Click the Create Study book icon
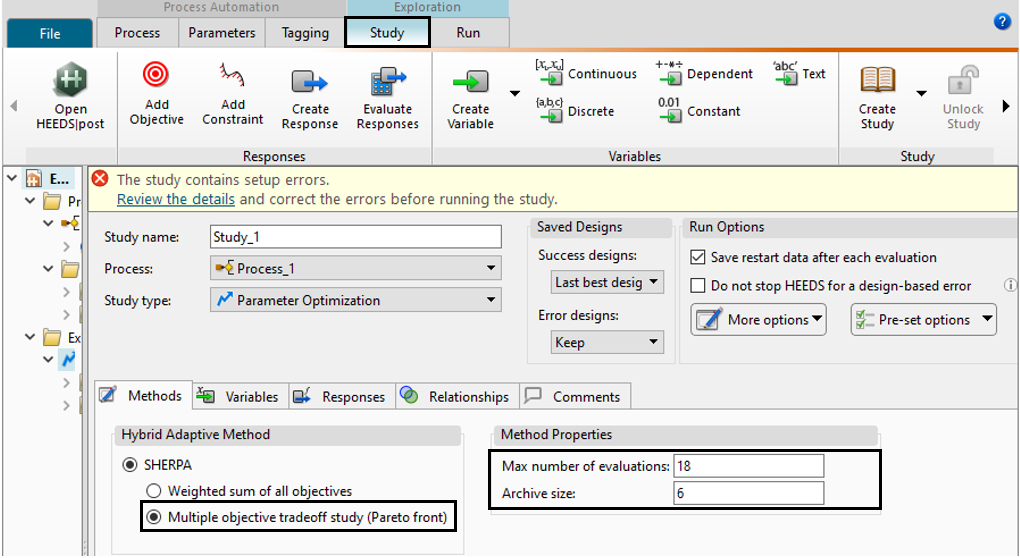Image resolution: width=1020 pixels, height=558 pixels. 877,80
